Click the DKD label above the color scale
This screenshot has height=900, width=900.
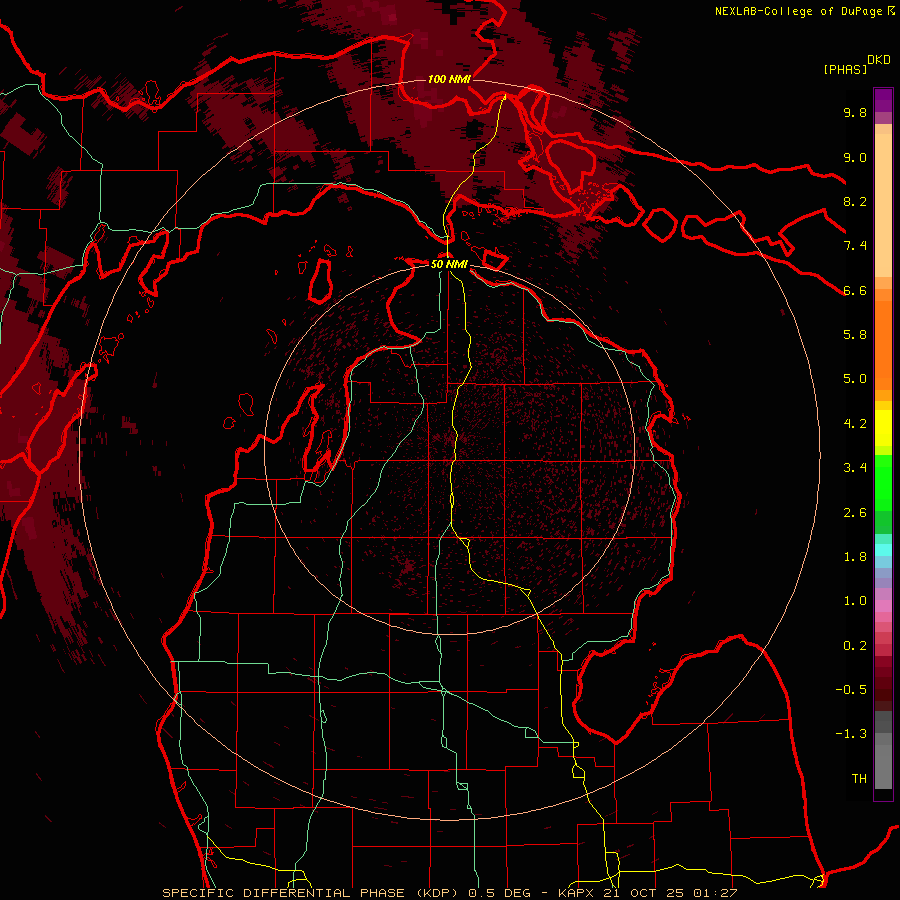point(879,60)
